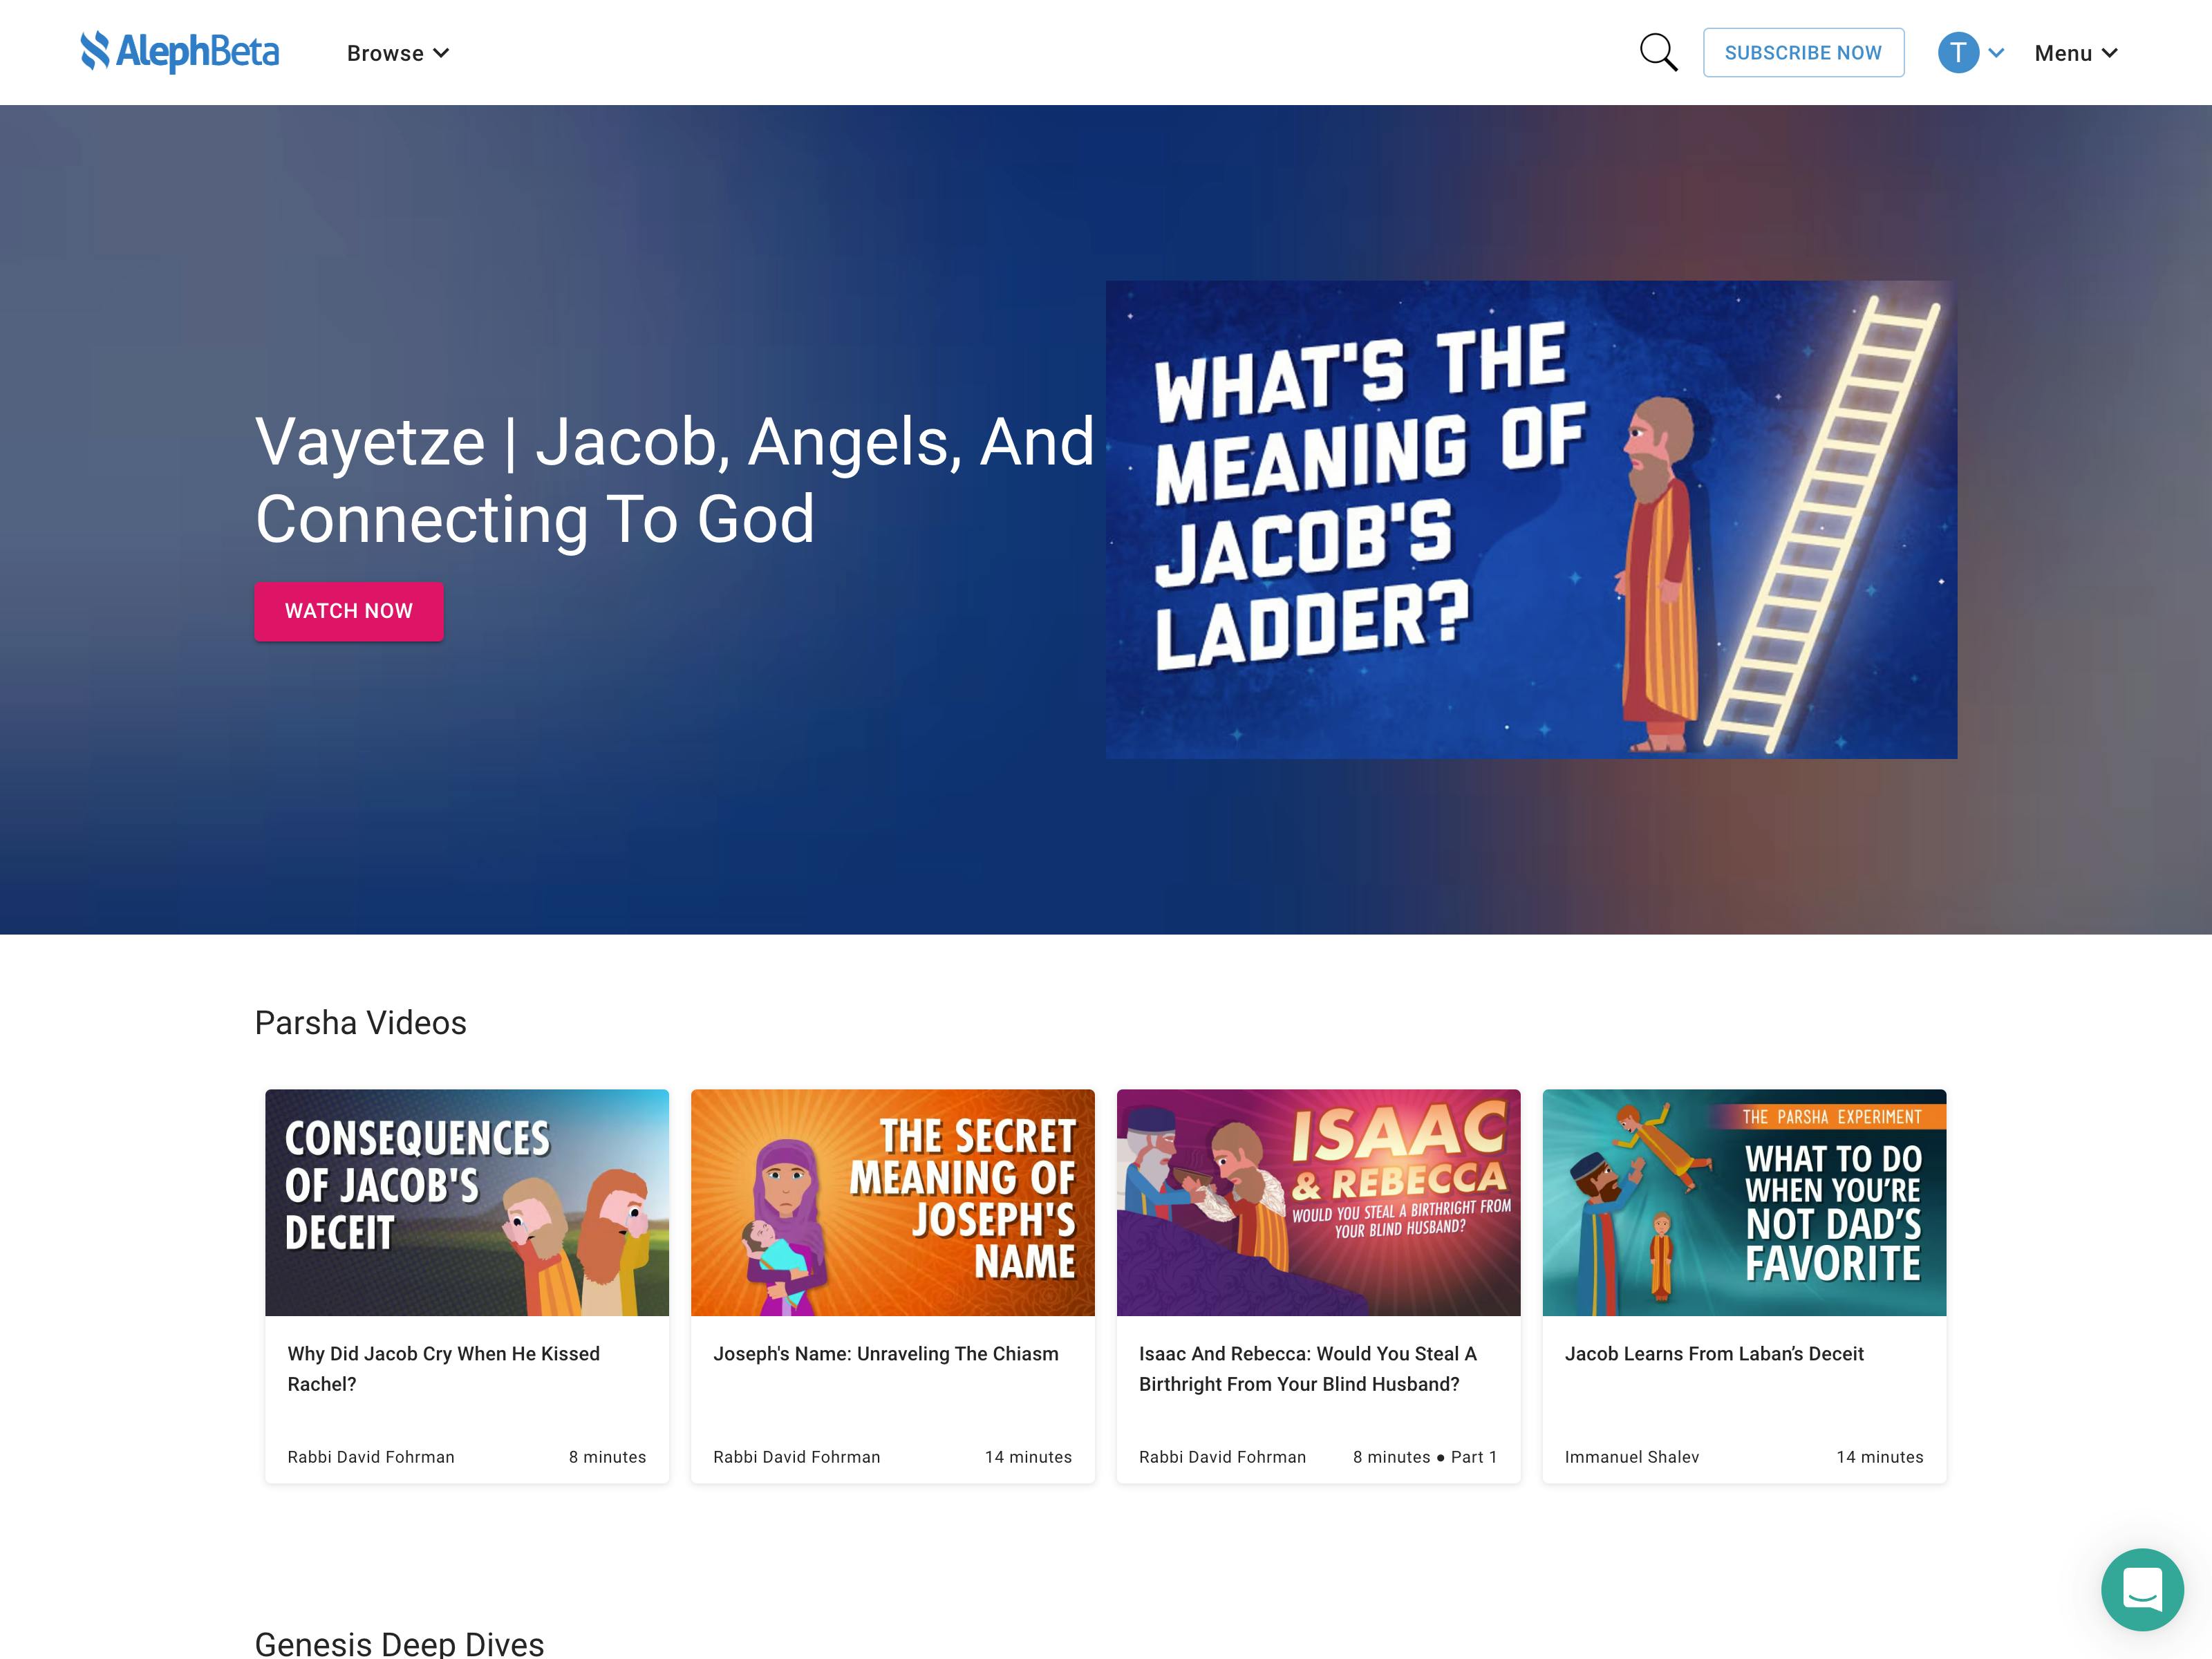Click the user avatar T icon
This screenshot has width=2212, height=1659.
[x=1958, y=53]
